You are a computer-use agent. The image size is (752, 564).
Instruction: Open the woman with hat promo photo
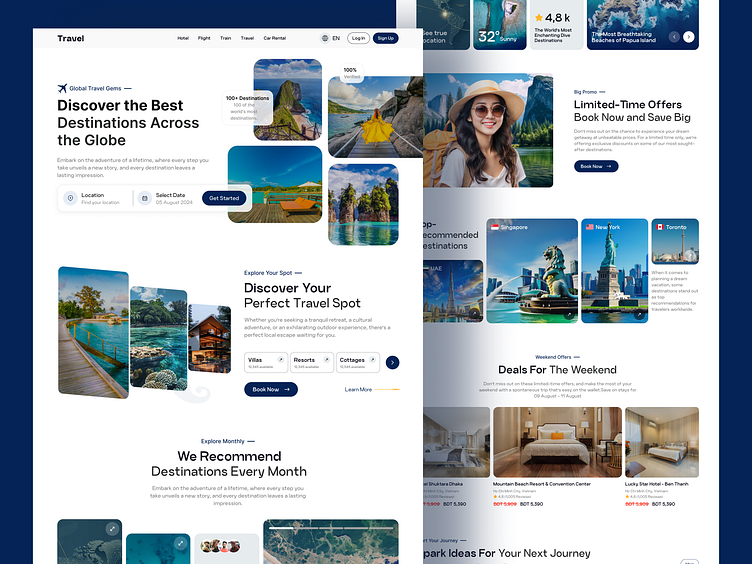[x=488, y=130]
